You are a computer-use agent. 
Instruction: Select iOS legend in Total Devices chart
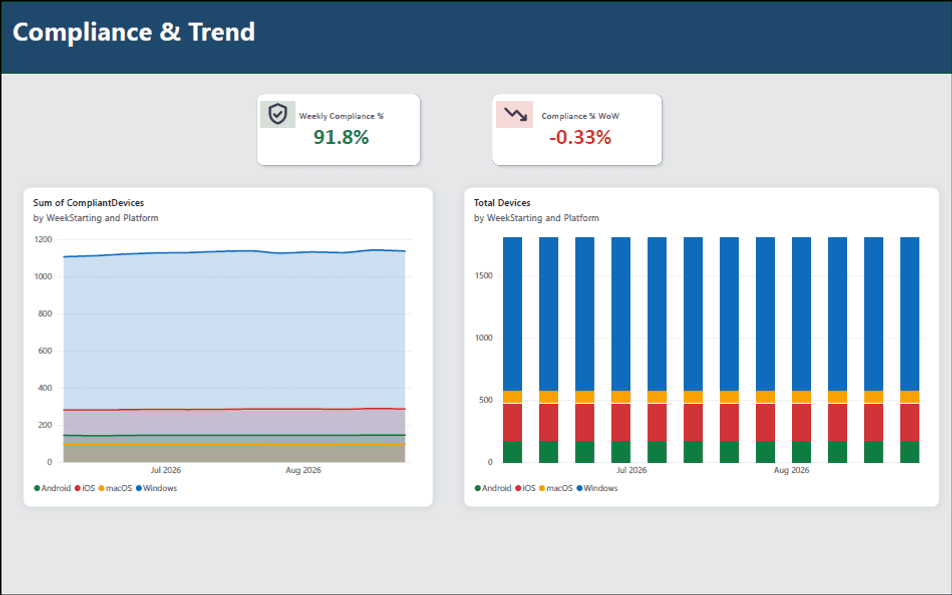(526, 488)
